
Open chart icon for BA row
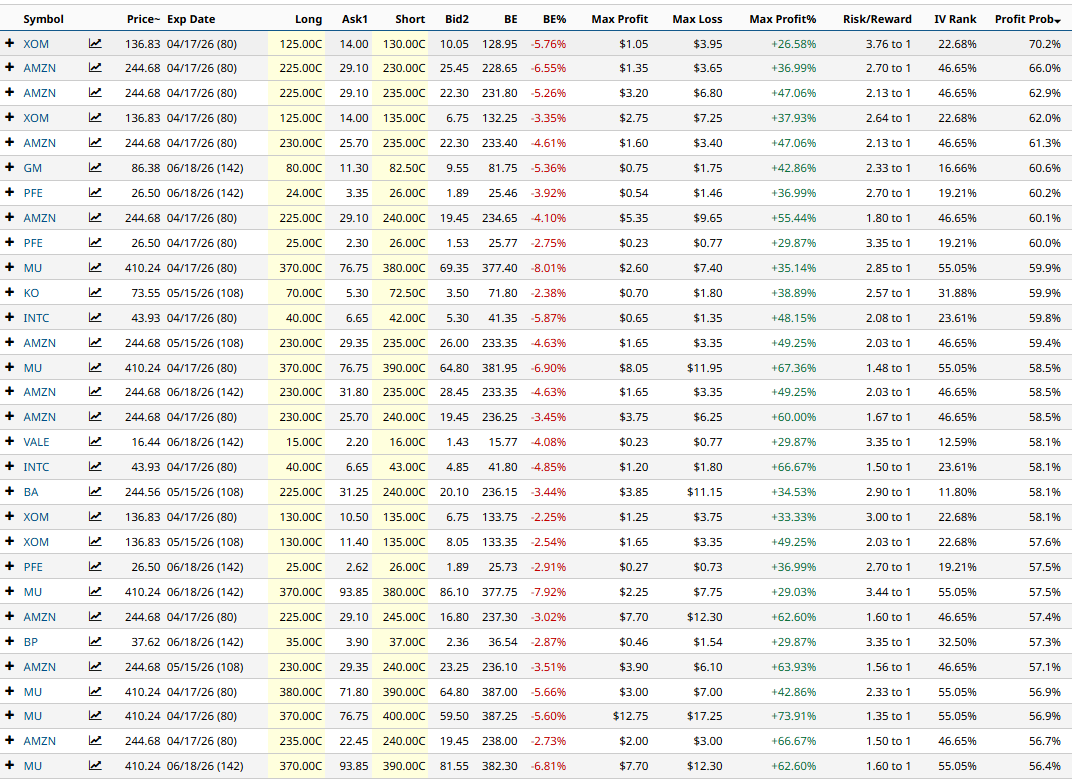click(x=95, y=492)
